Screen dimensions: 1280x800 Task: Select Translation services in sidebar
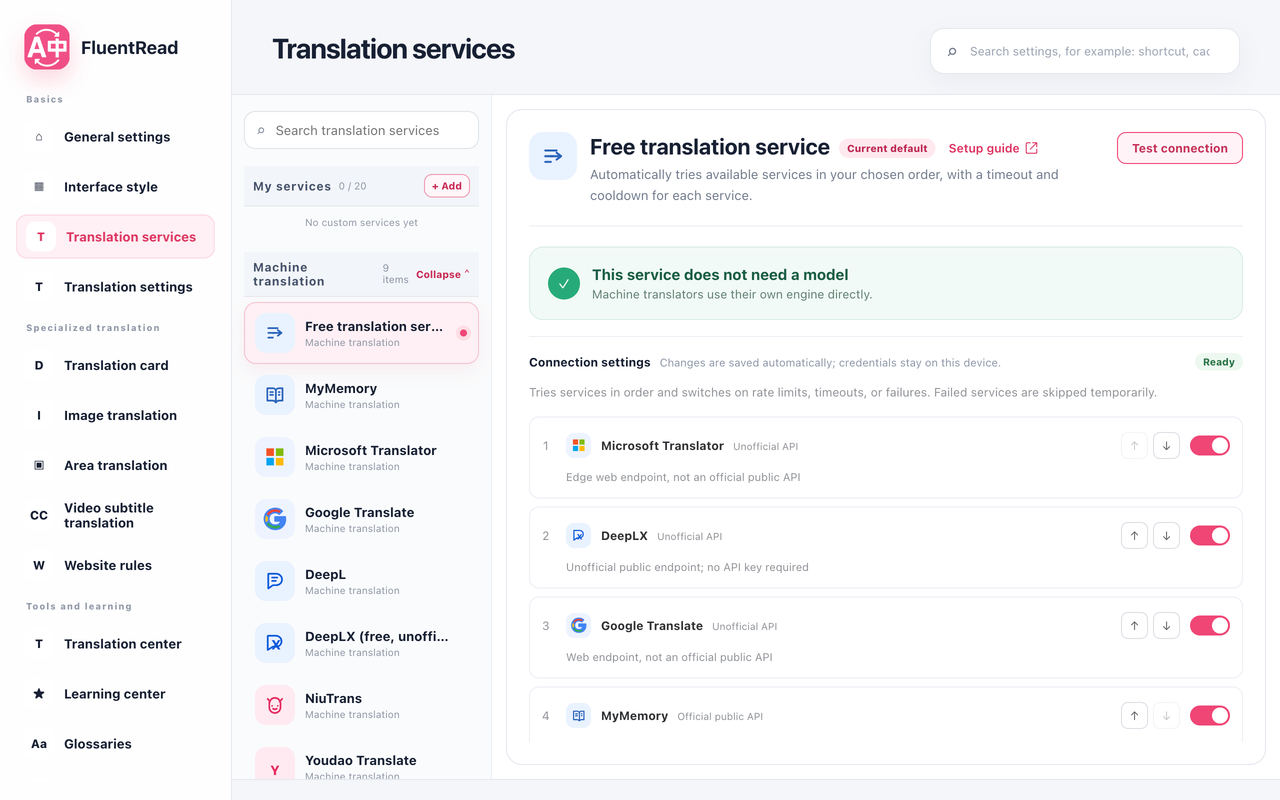point(115,237)
